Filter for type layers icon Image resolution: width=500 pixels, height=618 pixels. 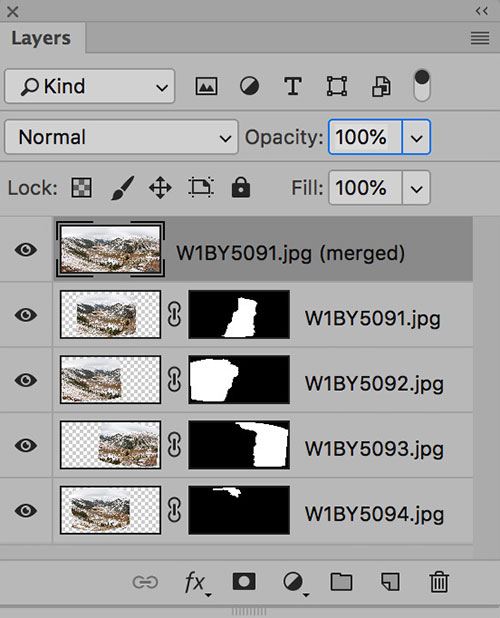click(293, 86)
